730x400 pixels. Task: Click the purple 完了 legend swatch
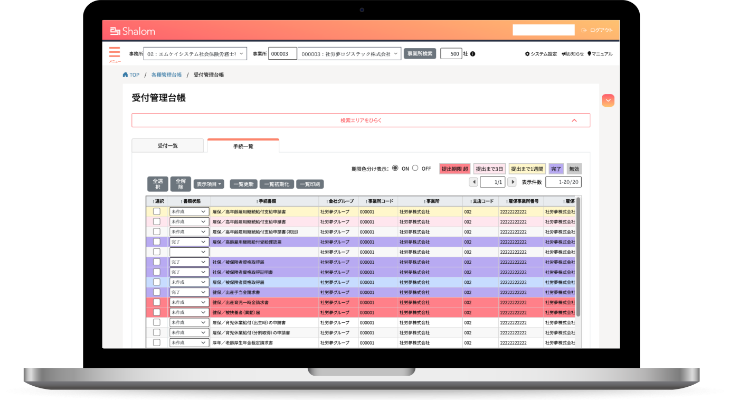point(556,169)
